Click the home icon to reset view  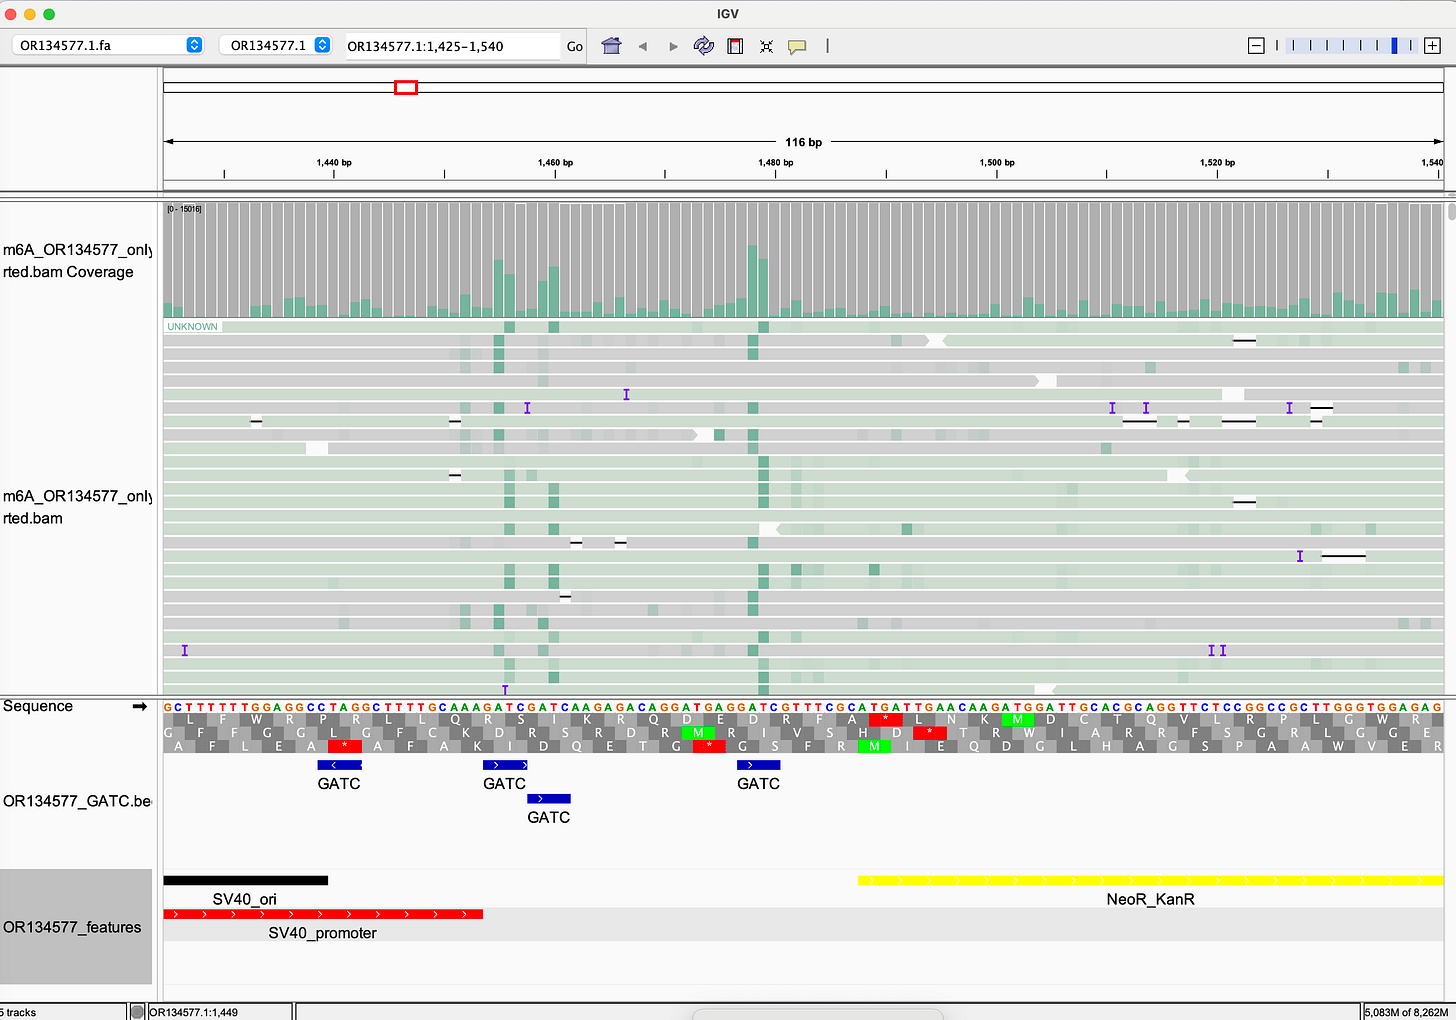coord(611,46)
